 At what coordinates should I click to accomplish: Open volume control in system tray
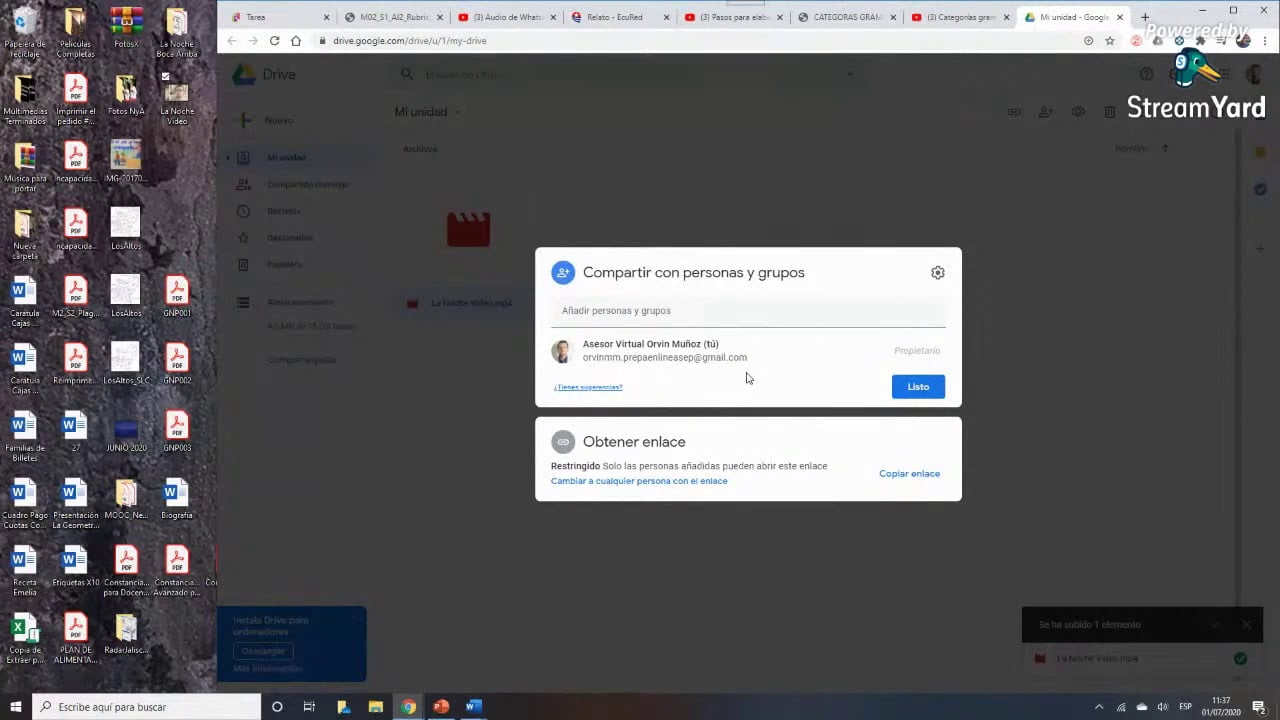click(x=1162, y=707)
